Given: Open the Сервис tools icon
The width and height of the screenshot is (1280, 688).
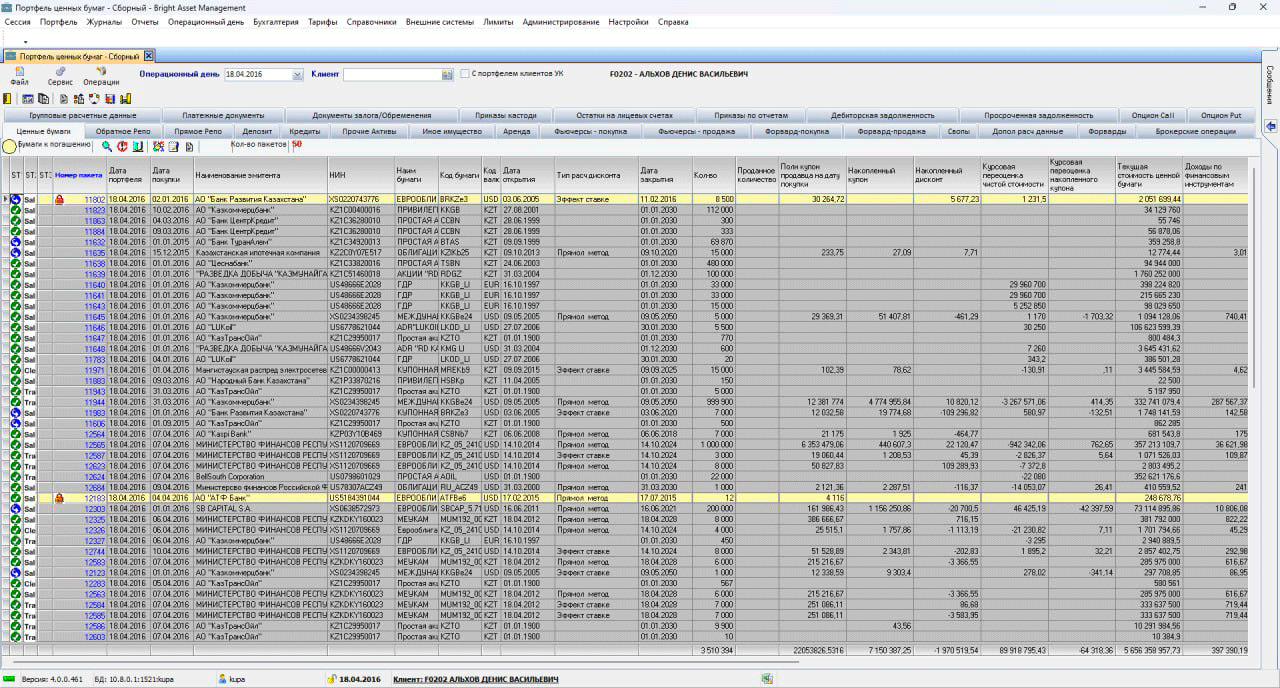Looking at the screenshot, I should tap(60, 73).
